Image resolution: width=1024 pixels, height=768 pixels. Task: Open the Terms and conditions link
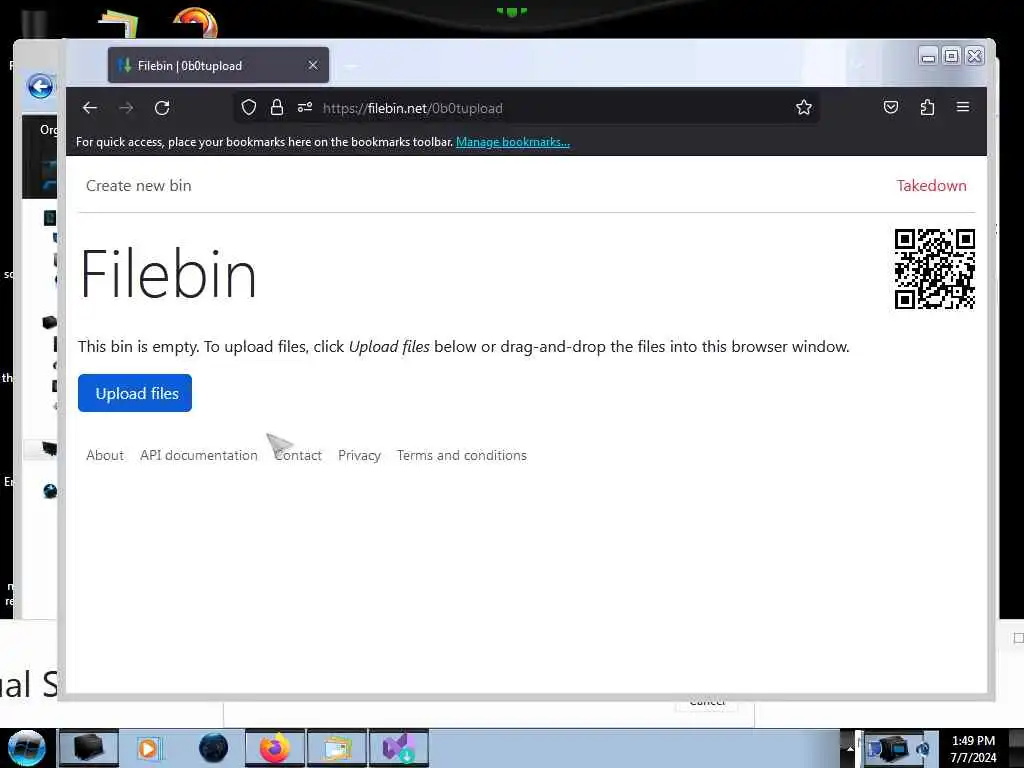pyautogui.click(x=462, y=455)
